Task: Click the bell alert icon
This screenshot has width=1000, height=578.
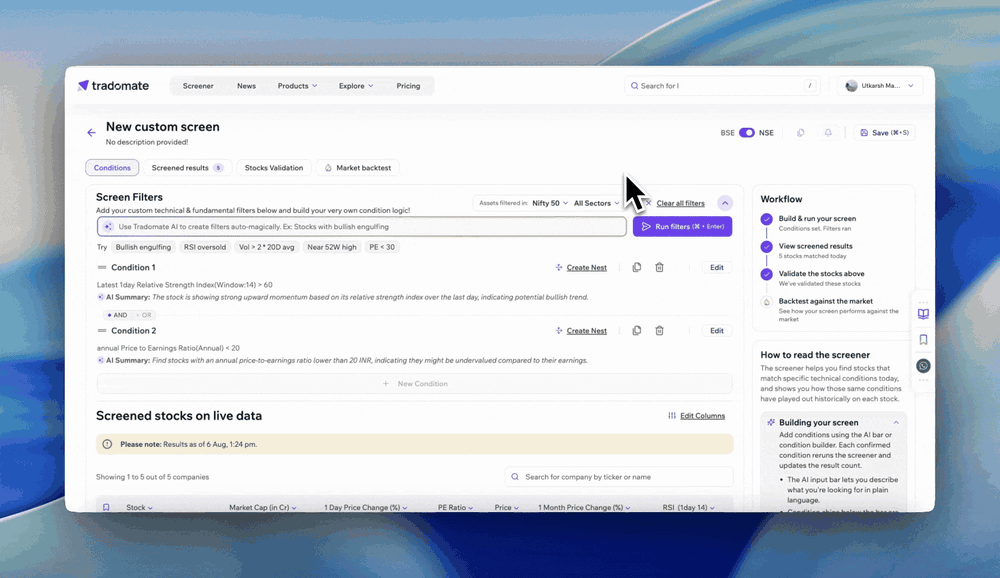Action: (x=828, y=133)
